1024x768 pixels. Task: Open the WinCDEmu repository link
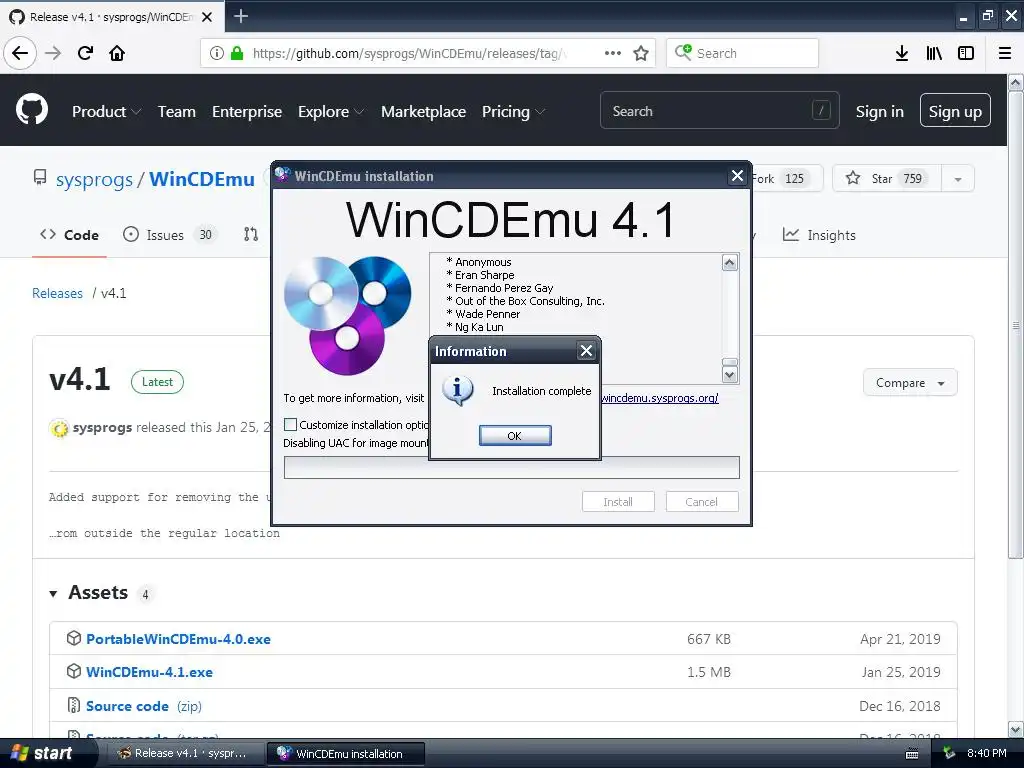tap(202, 179)
